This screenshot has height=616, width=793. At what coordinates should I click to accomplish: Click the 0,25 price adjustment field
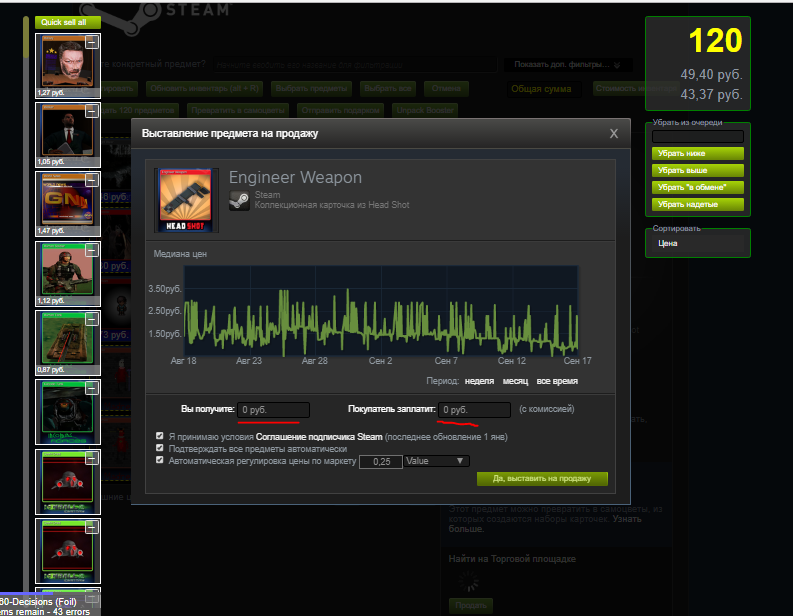[381, 462]
